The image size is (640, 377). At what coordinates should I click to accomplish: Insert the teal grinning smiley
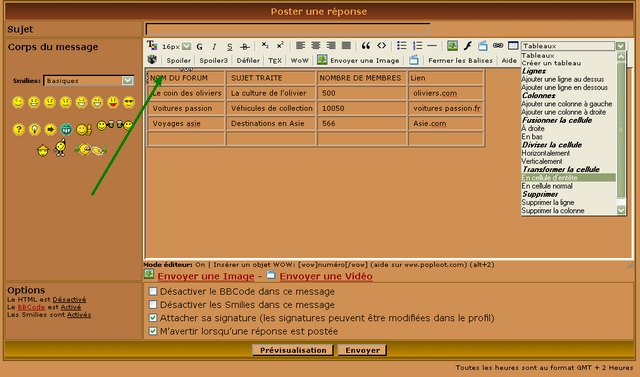(x=66, y=130)
